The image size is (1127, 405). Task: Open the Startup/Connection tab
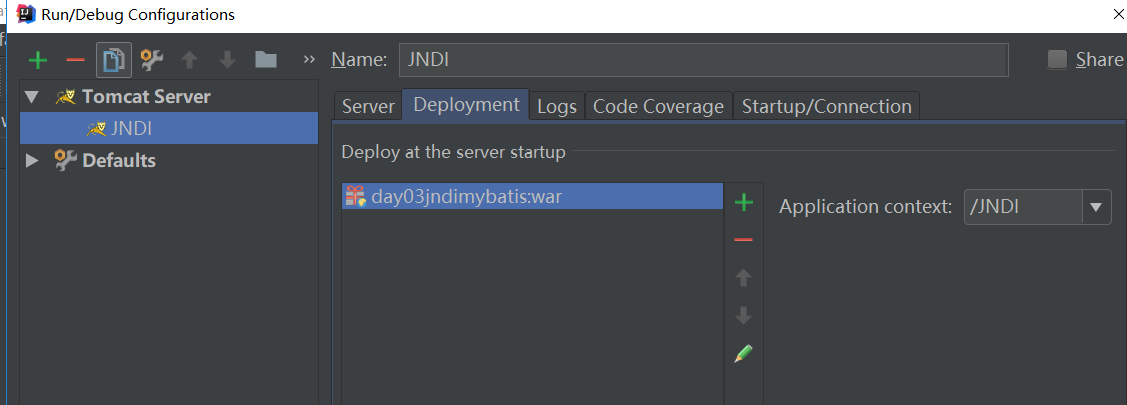coord(827,106)
